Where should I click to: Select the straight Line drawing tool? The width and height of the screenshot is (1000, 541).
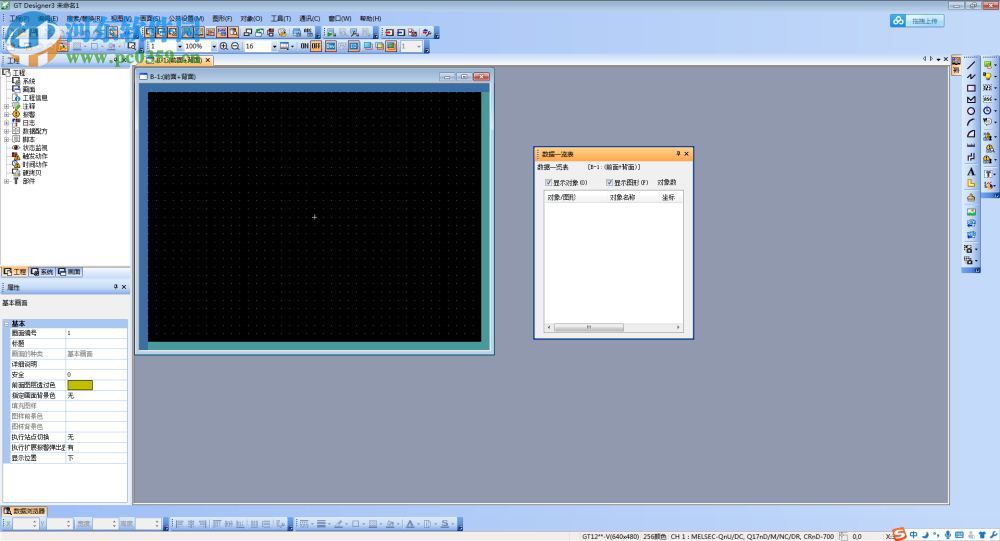[971, 64]
